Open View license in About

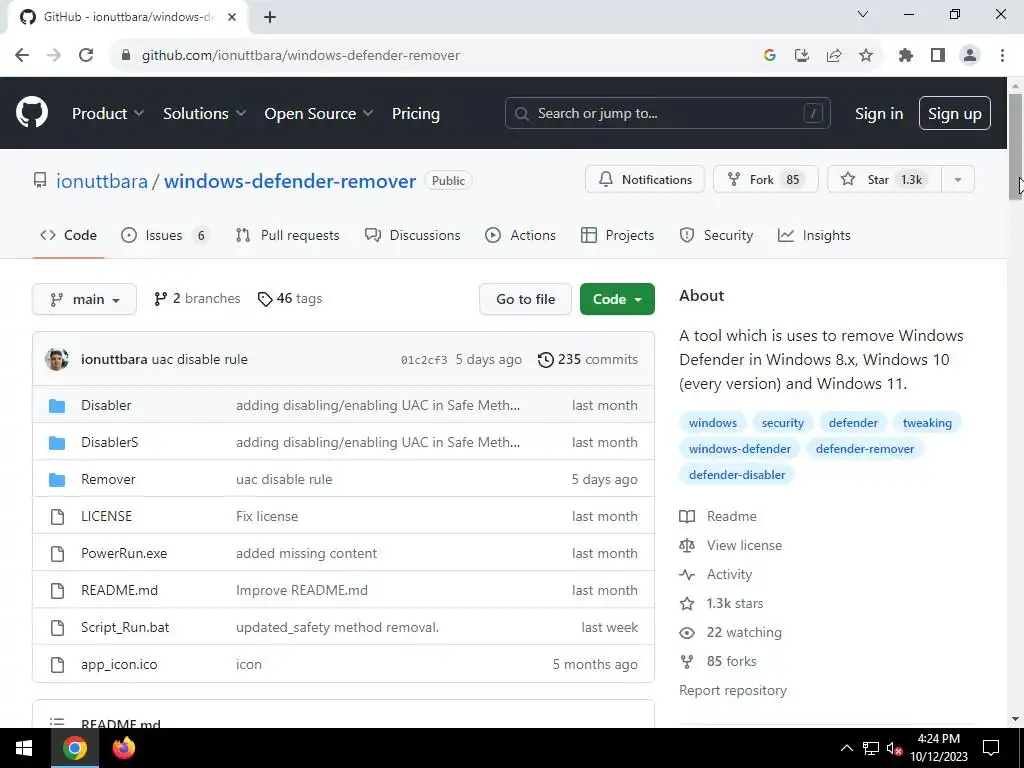tap(731, 545)
